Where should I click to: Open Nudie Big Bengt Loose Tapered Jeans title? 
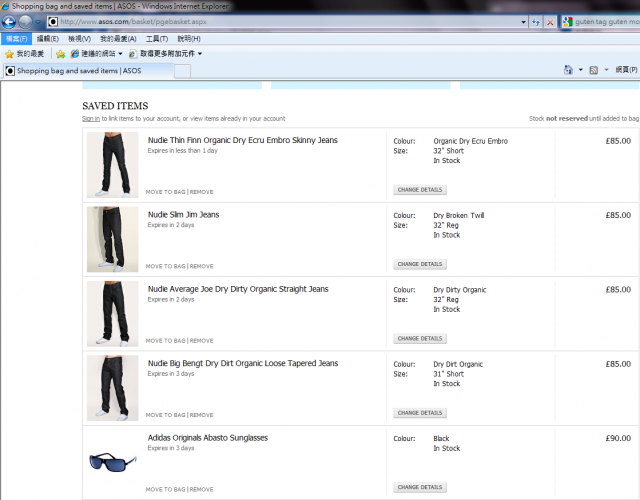pos(243,363)
